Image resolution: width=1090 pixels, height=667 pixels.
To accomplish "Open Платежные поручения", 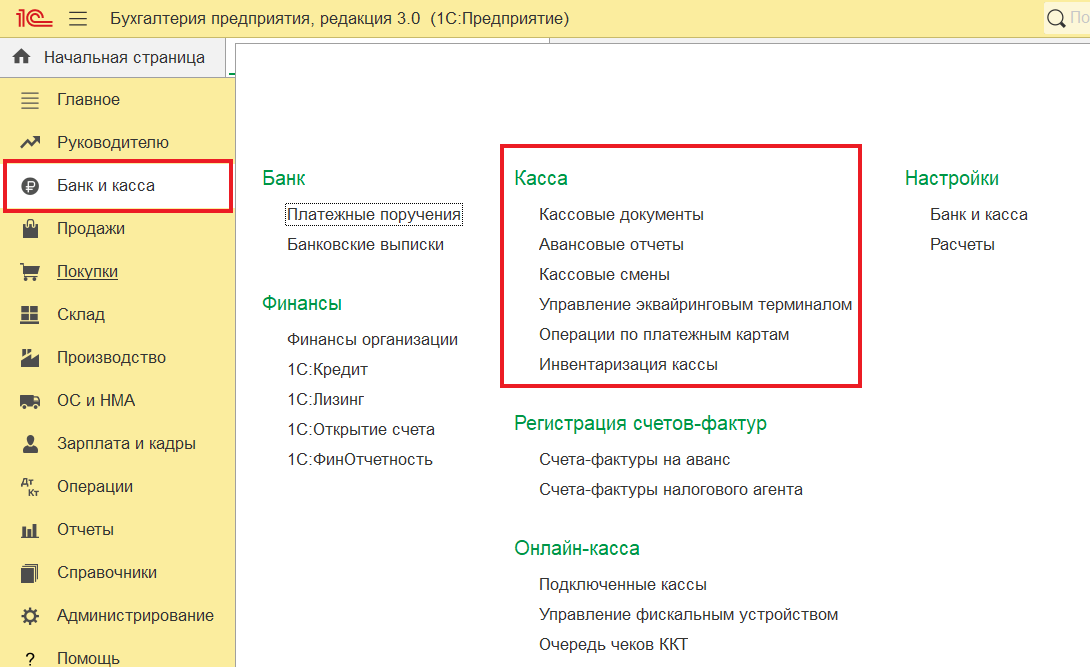I will pos(374,215).
